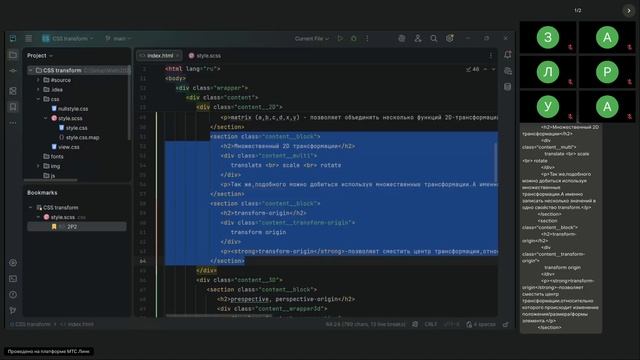640x360 pixels.
Task: Click editor horizontal scrollbar
Action: click(x=218, y=316)
